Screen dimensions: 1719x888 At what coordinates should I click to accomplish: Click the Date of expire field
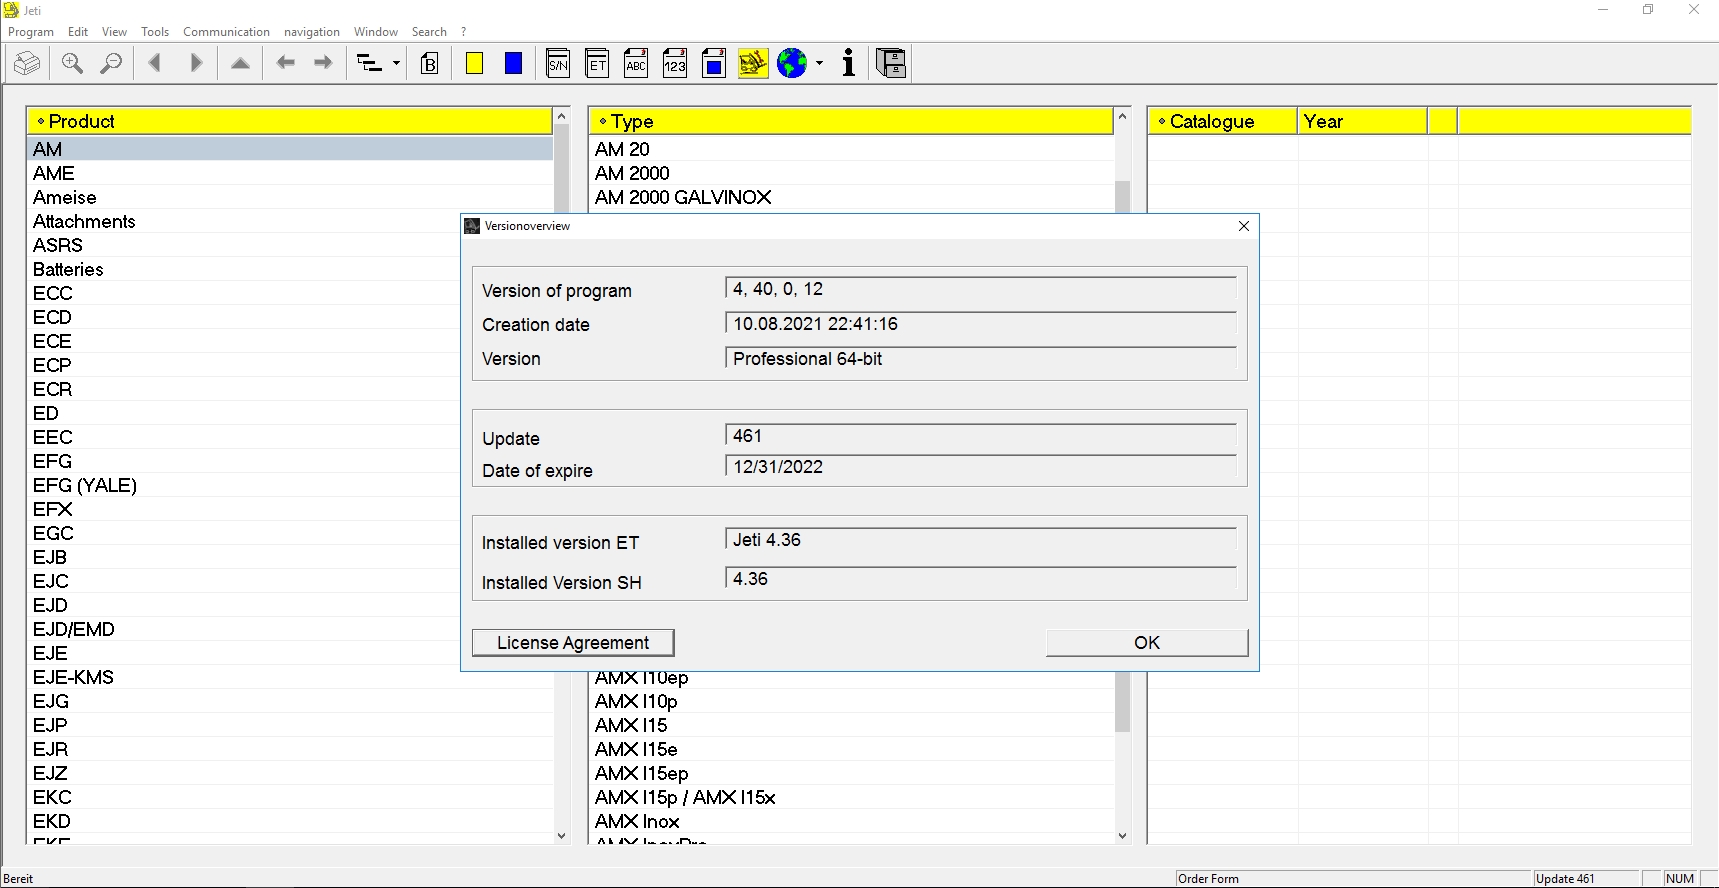[x=981, y=467]
